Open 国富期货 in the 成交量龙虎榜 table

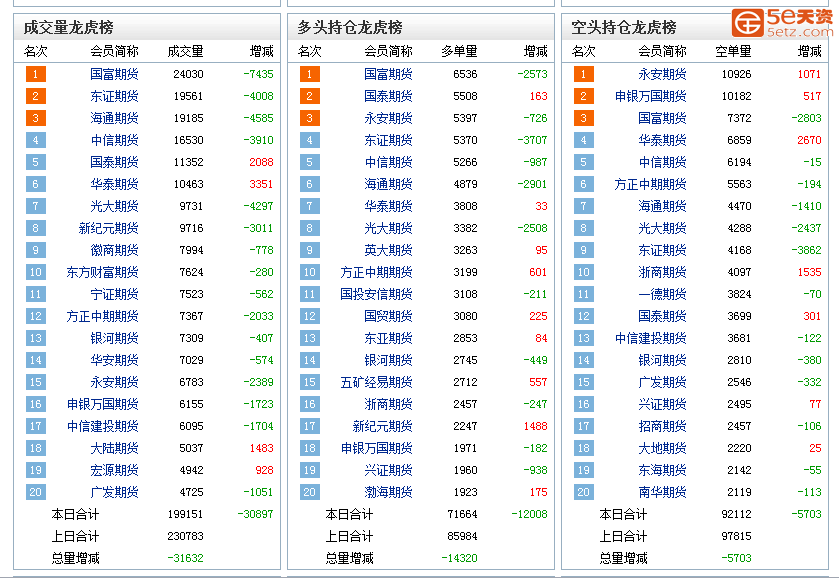114,74
